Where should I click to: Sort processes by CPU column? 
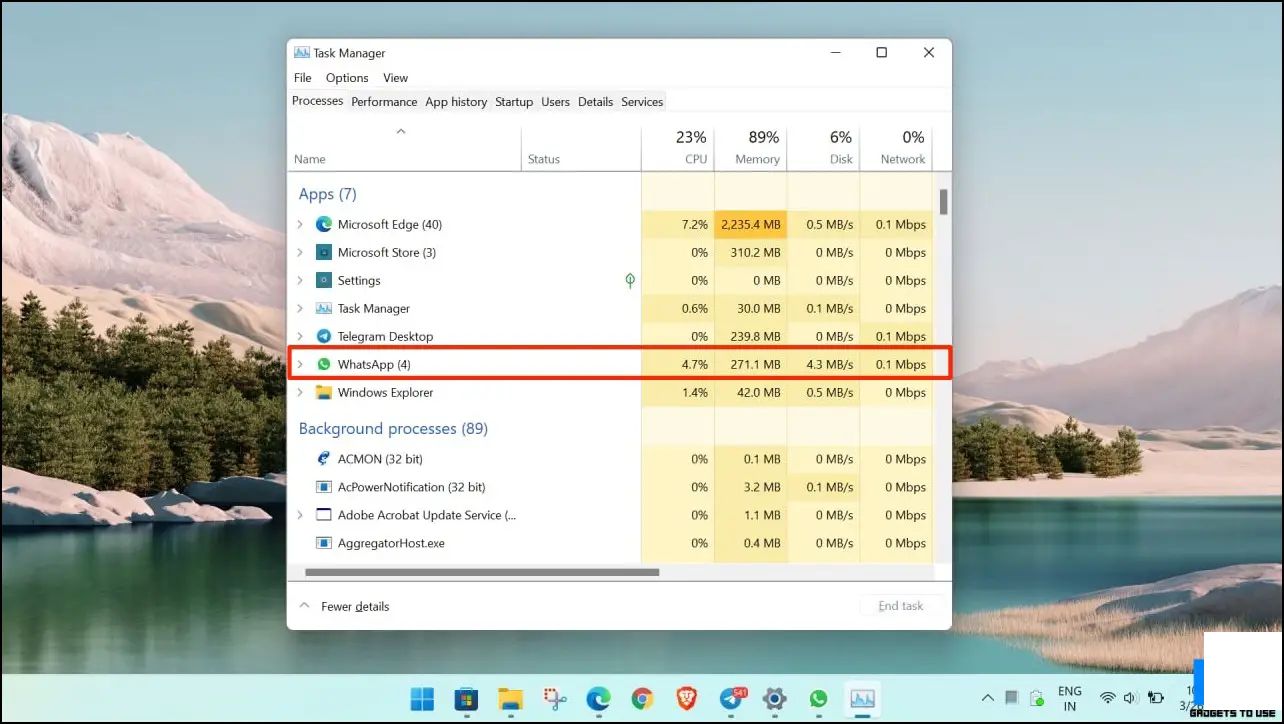pyautogui.click(x=678, y=147)
